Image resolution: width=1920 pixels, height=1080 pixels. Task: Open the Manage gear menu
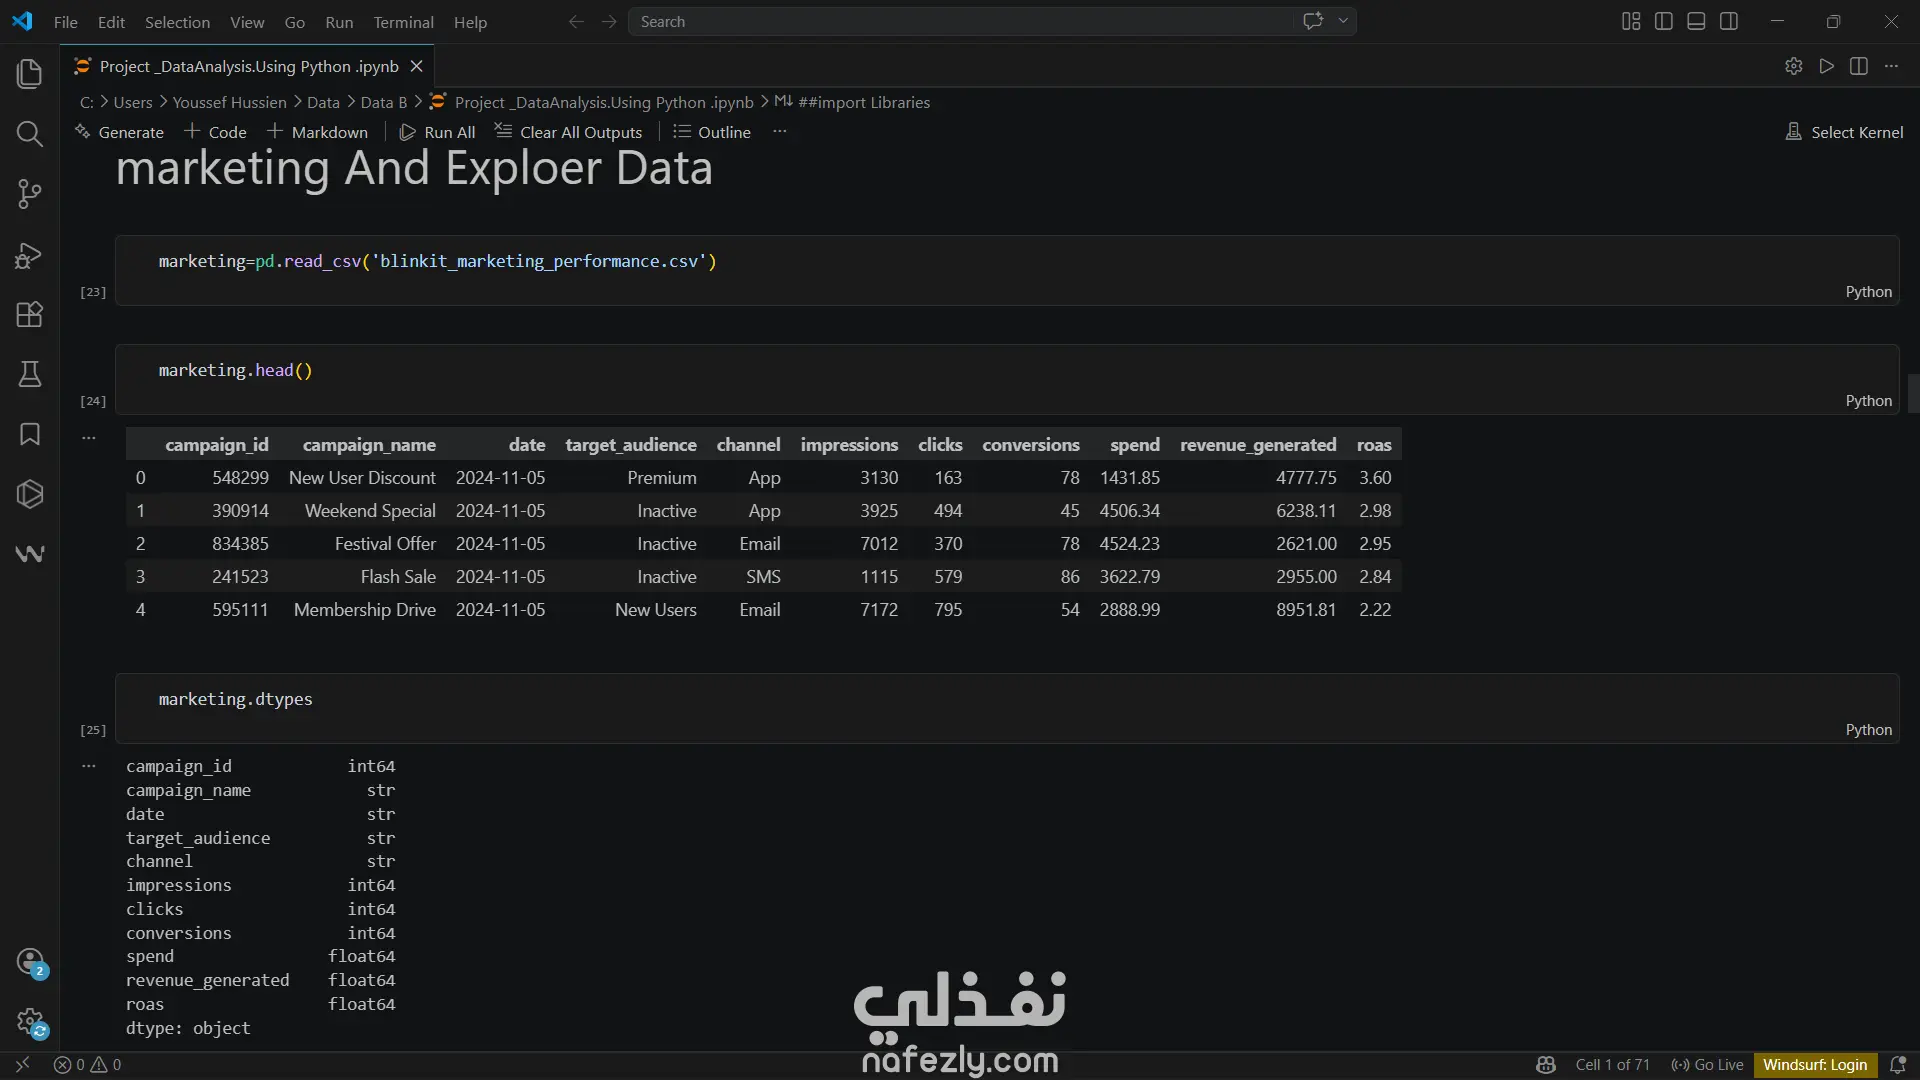(x=30, y=1022)
